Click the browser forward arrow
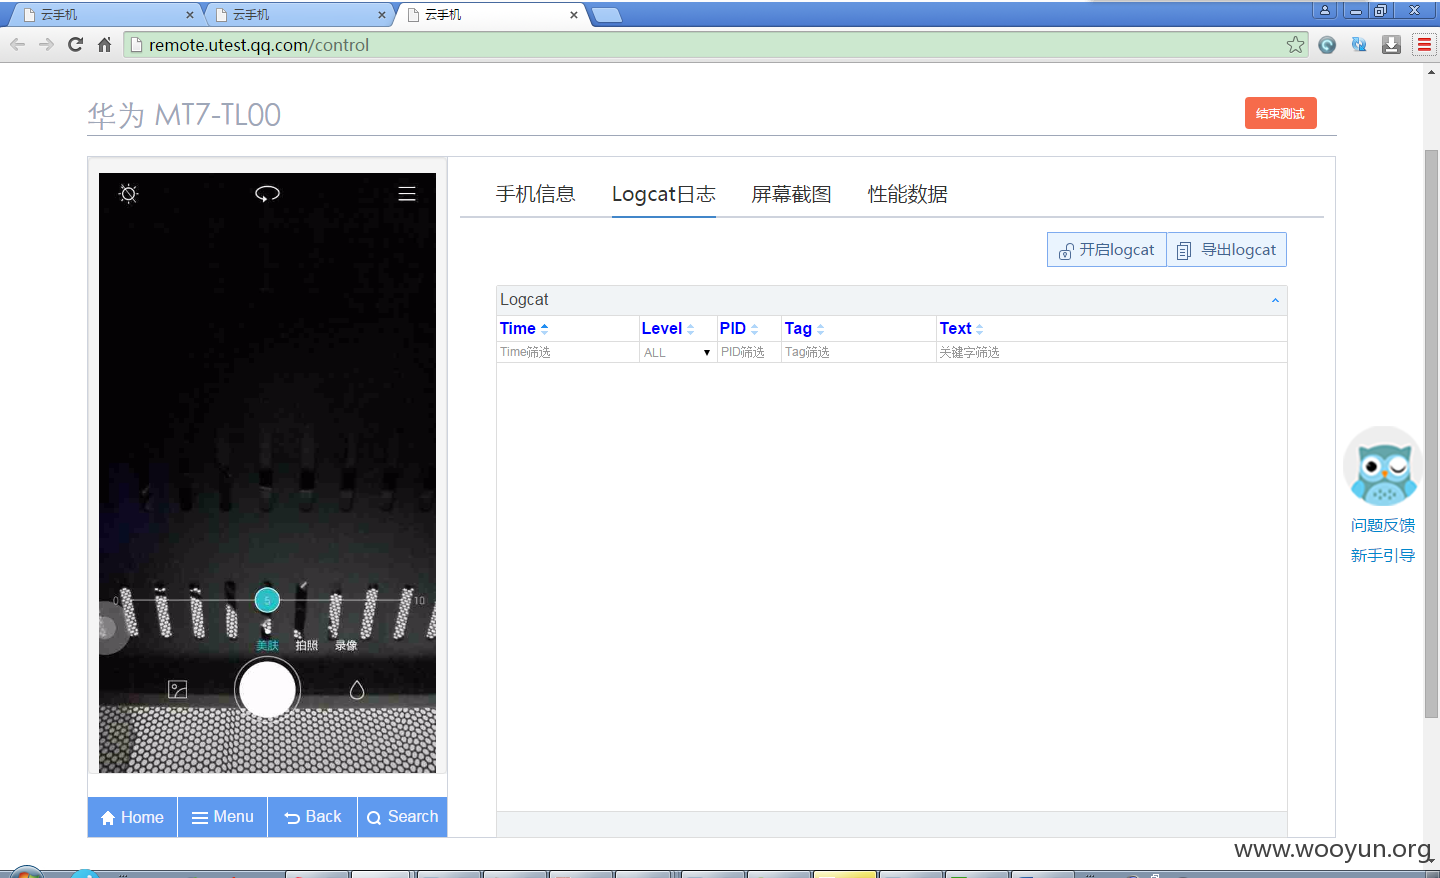Screen dimensions: 1440x878 [46, 44]
